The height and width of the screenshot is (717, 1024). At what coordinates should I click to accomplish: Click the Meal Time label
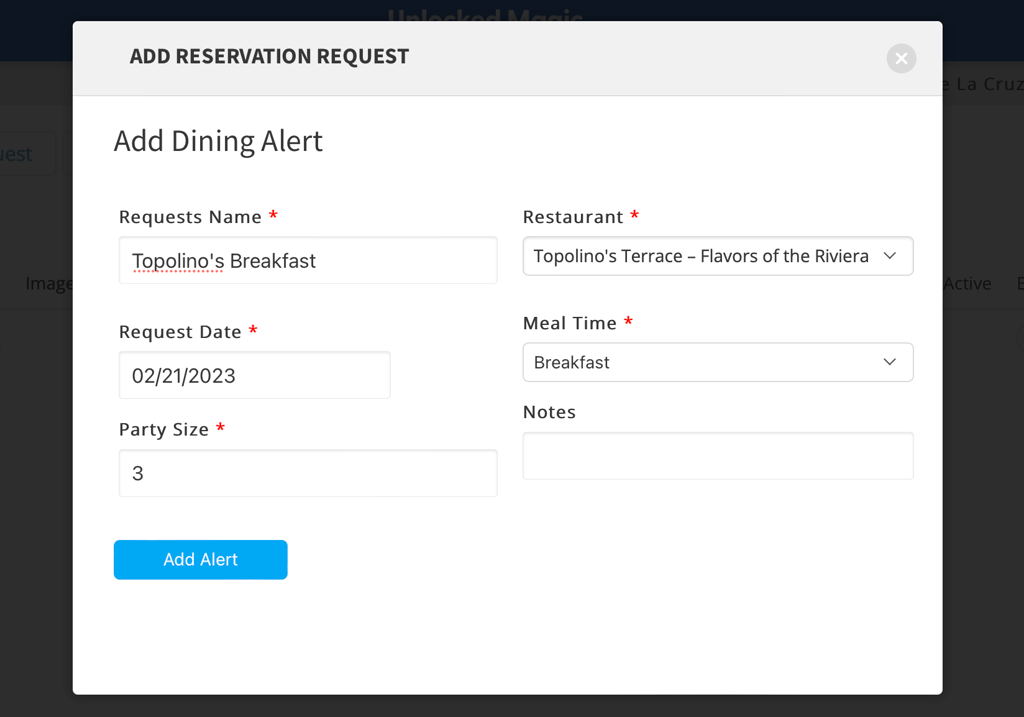[570, 323]
